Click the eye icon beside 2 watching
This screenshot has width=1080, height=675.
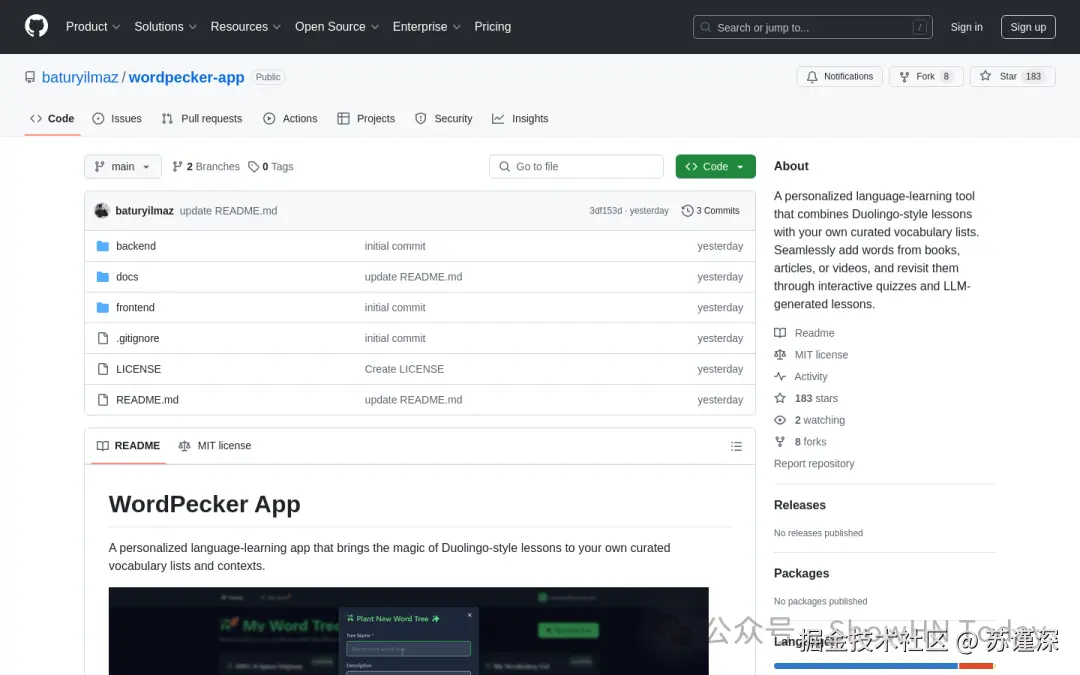tap(780, 420)
